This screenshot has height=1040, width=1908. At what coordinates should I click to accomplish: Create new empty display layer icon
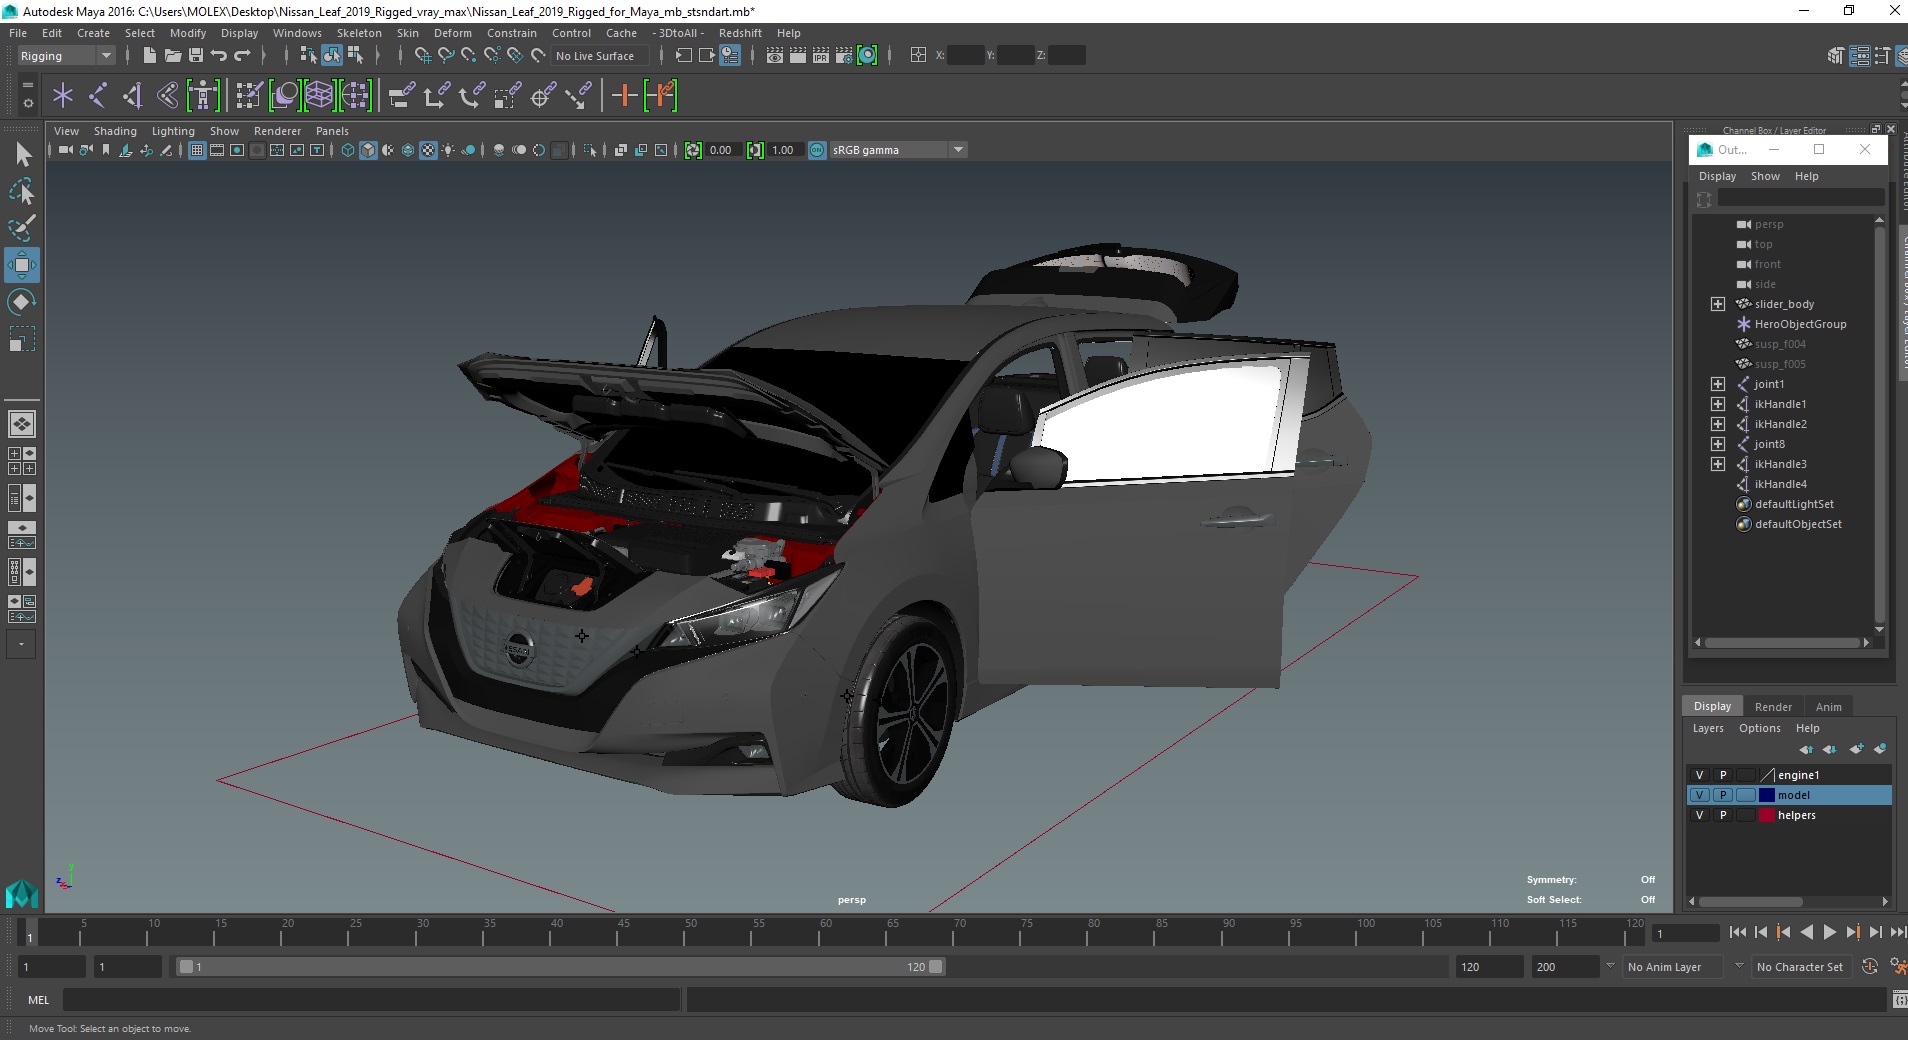point(1857,749)
